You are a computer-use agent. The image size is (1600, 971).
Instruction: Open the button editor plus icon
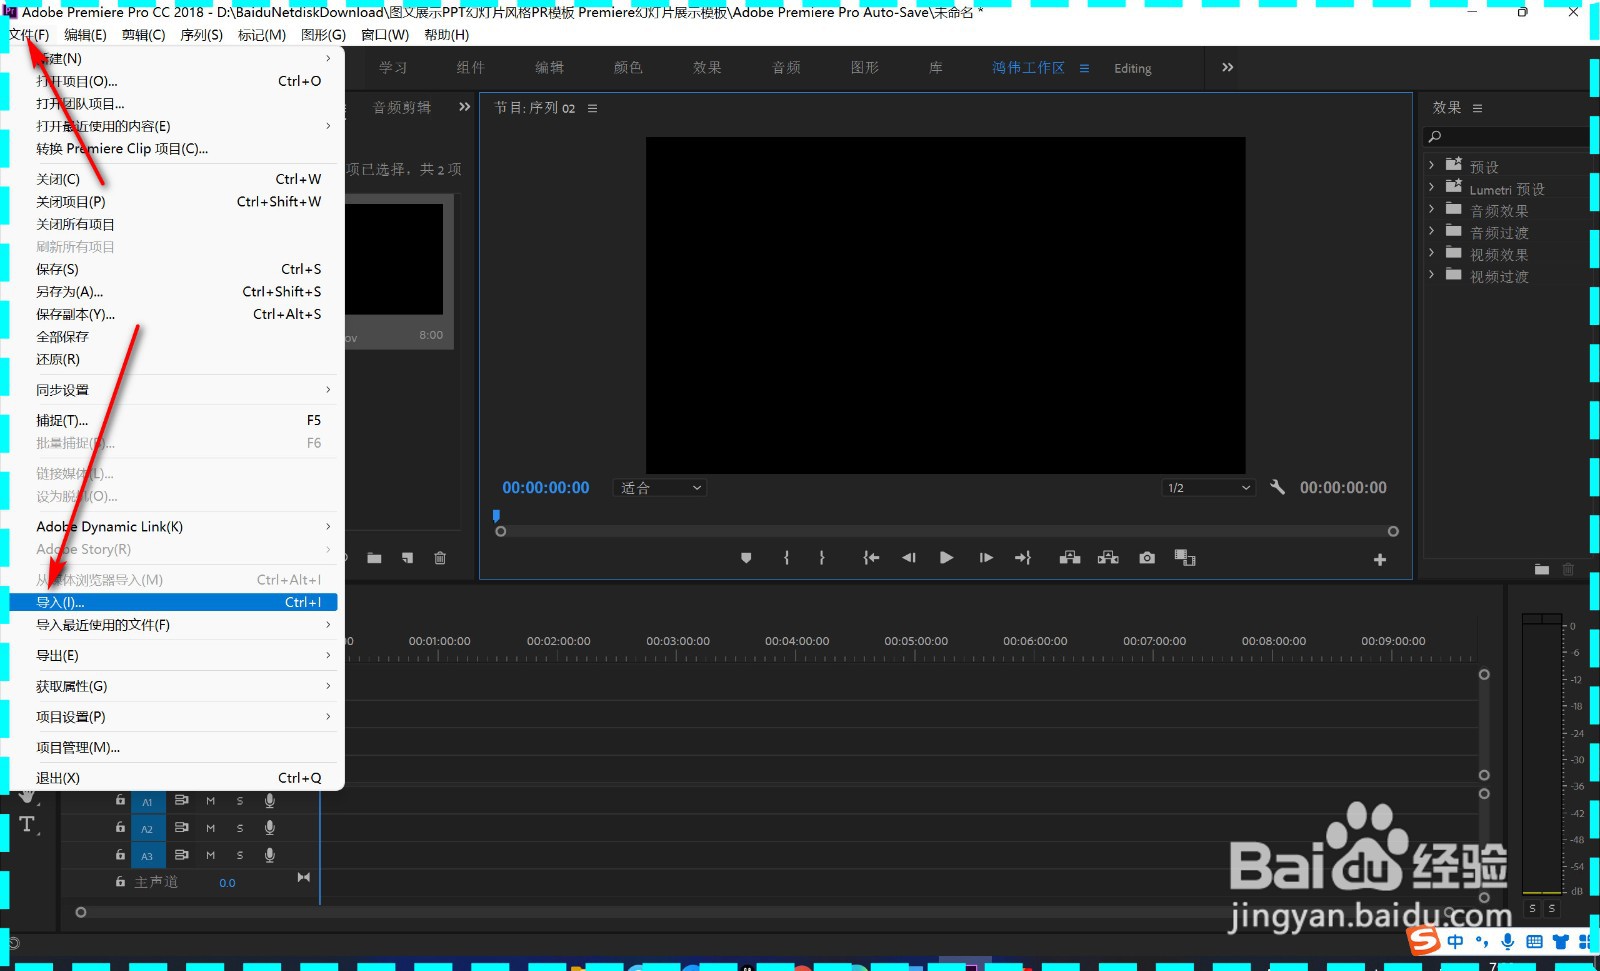[x=1380, y=560]
